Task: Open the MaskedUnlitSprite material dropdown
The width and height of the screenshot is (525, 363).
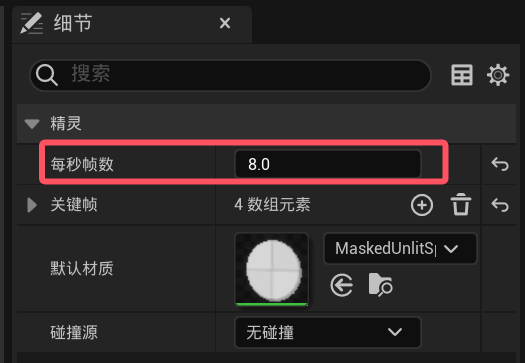Action: pyautogui.click(x=400, y=249)
